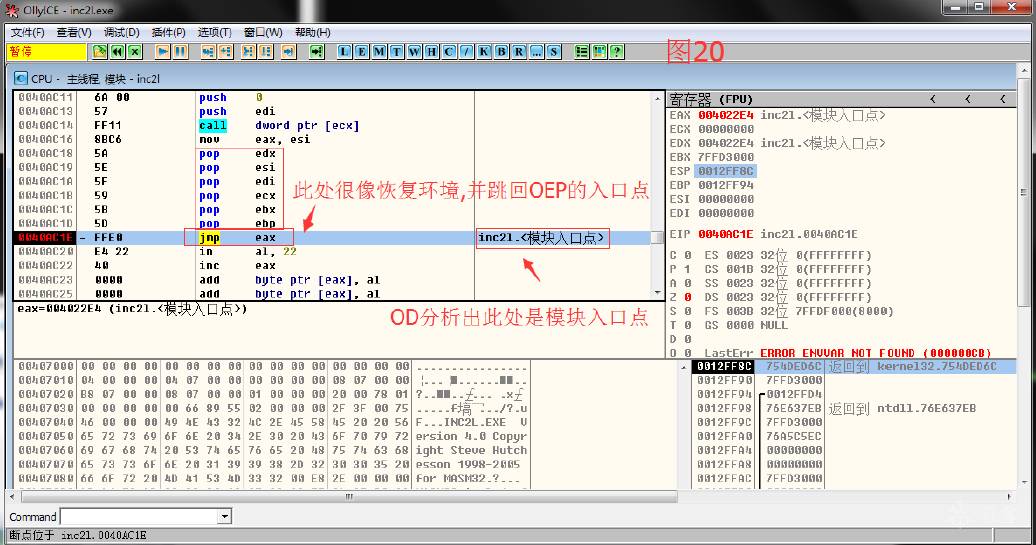The width and height of the screenshot is (1036, 545).
Task: Open Source window with S button
Action: point(554,52)
